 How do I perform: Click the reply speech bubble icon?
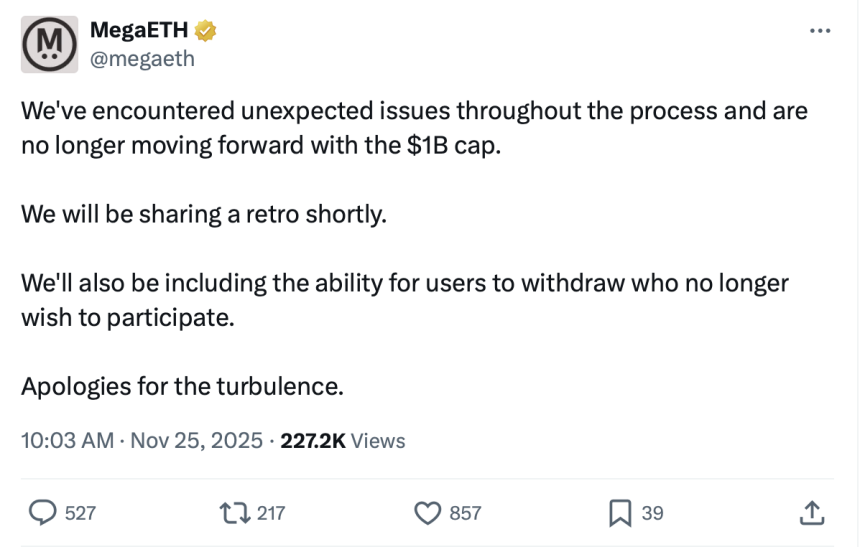tap(41, 513)
